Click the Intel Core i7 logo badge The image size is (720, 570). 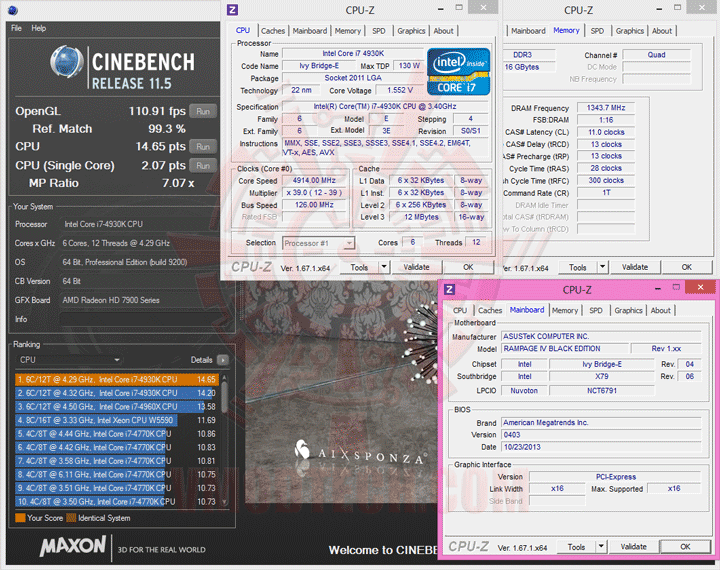click(x=458, y=72)
